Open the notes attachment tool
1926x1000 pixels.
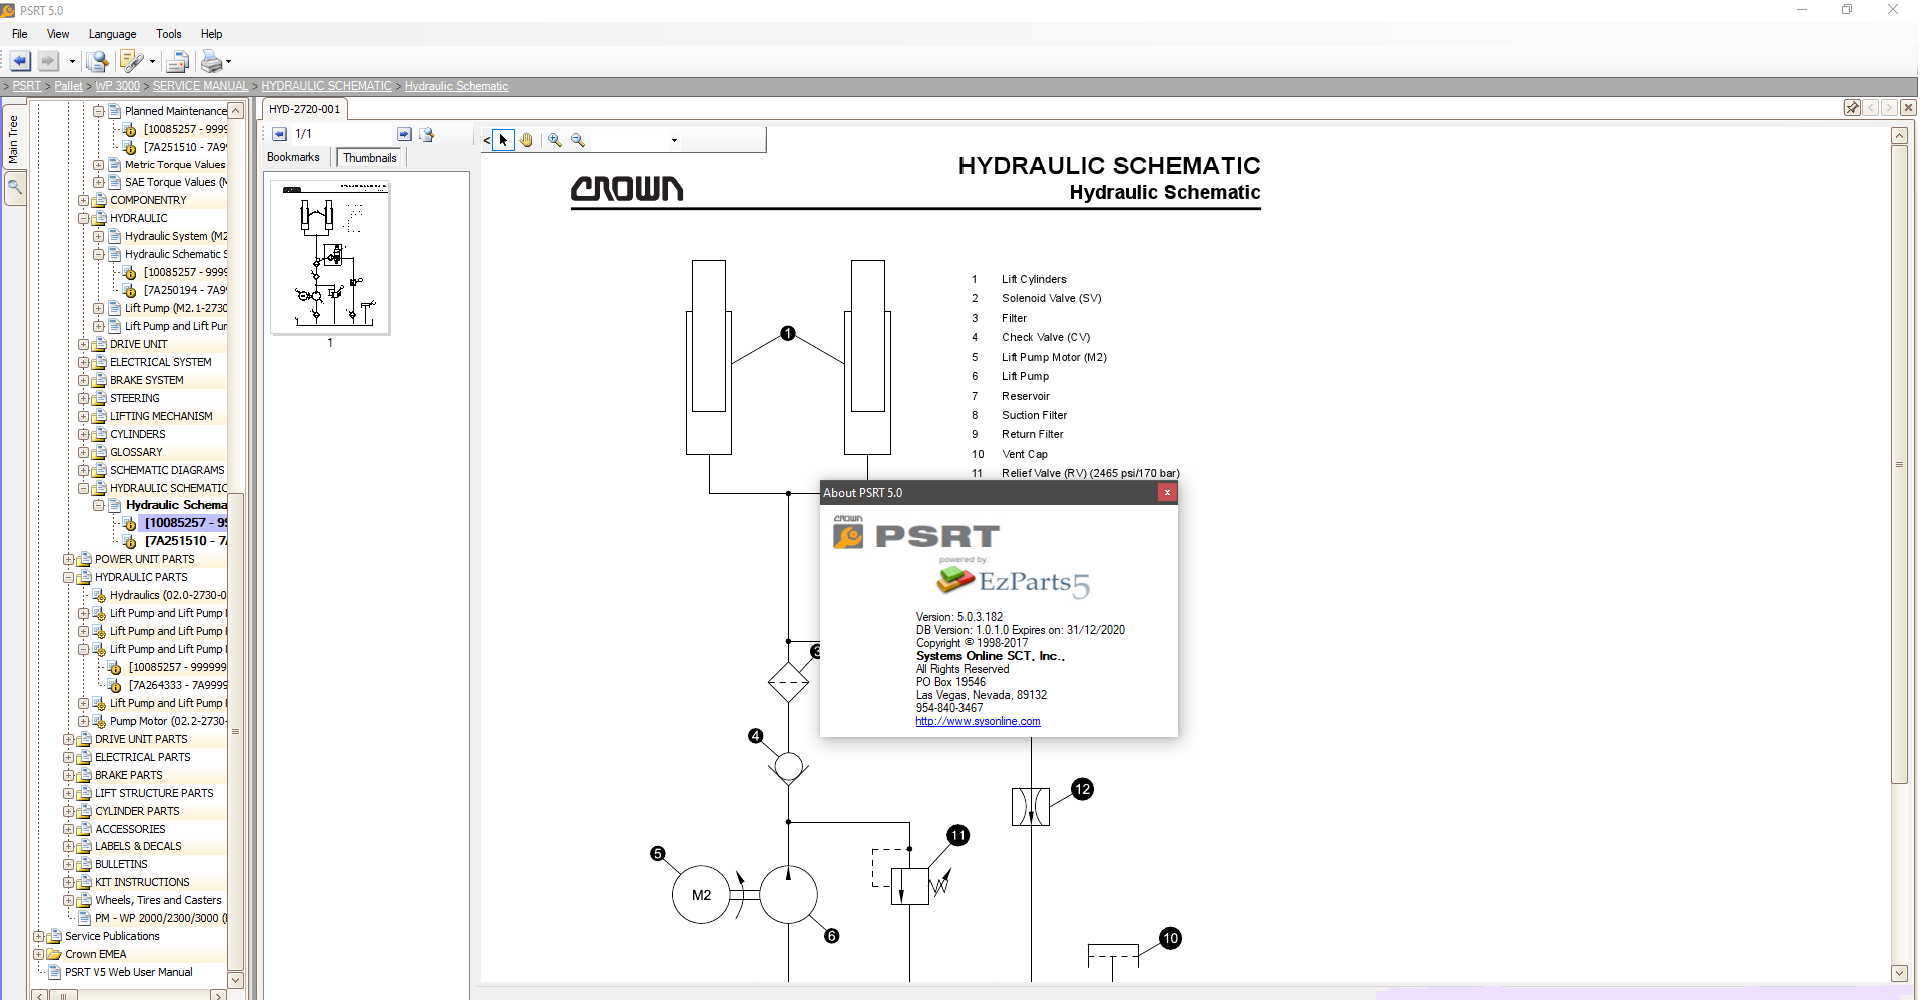point(131,62)
